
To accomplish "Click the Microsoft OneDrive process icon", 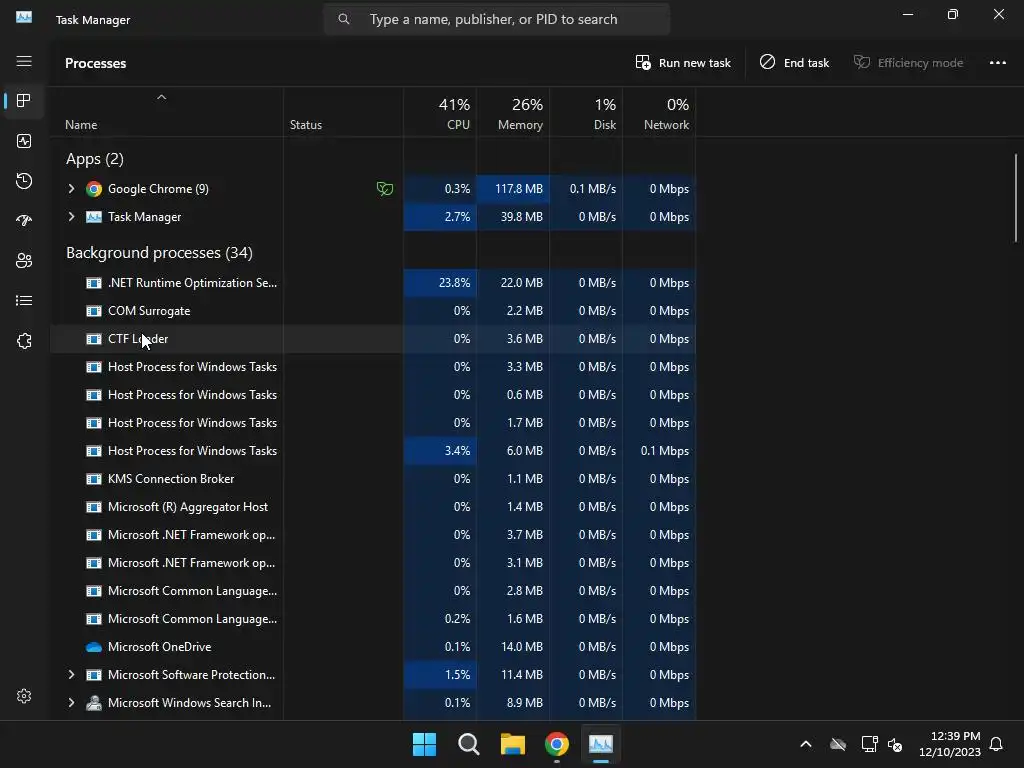I will click(94, 647).
